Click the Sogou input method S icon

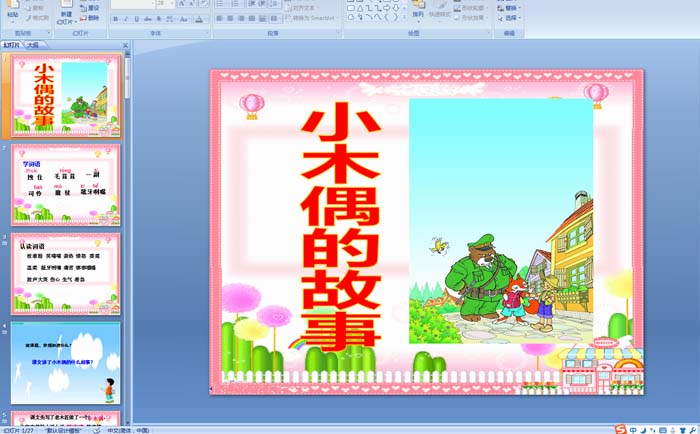621,430
